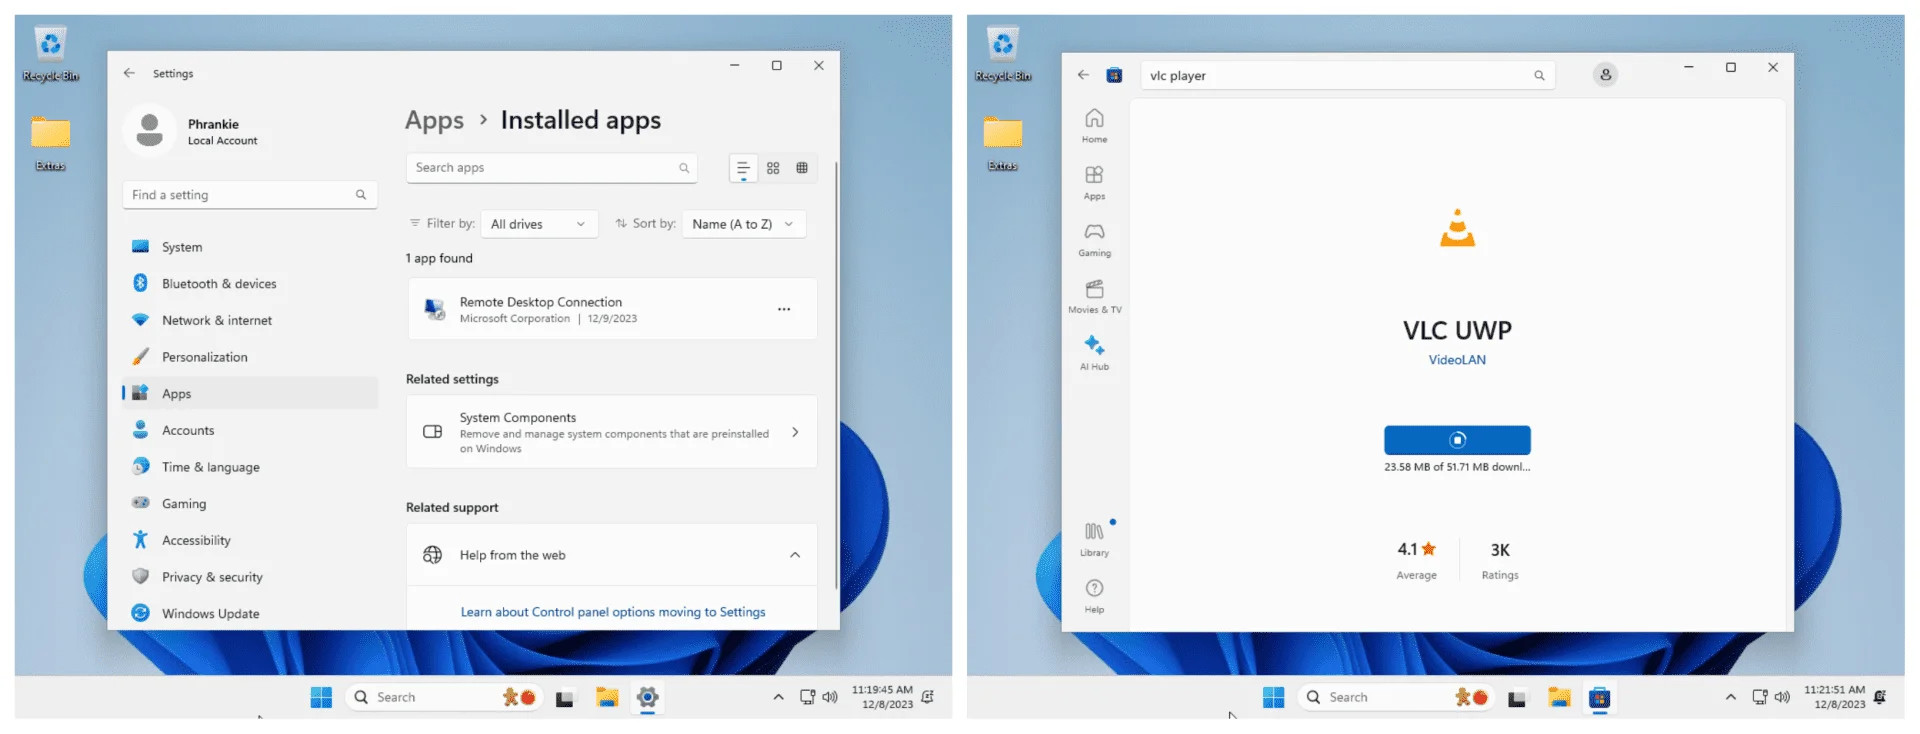Image resolution: width=1920 pixels, height=734 pixels.
Task: Click the vlc player search field
Action: tap(1347, 75)
